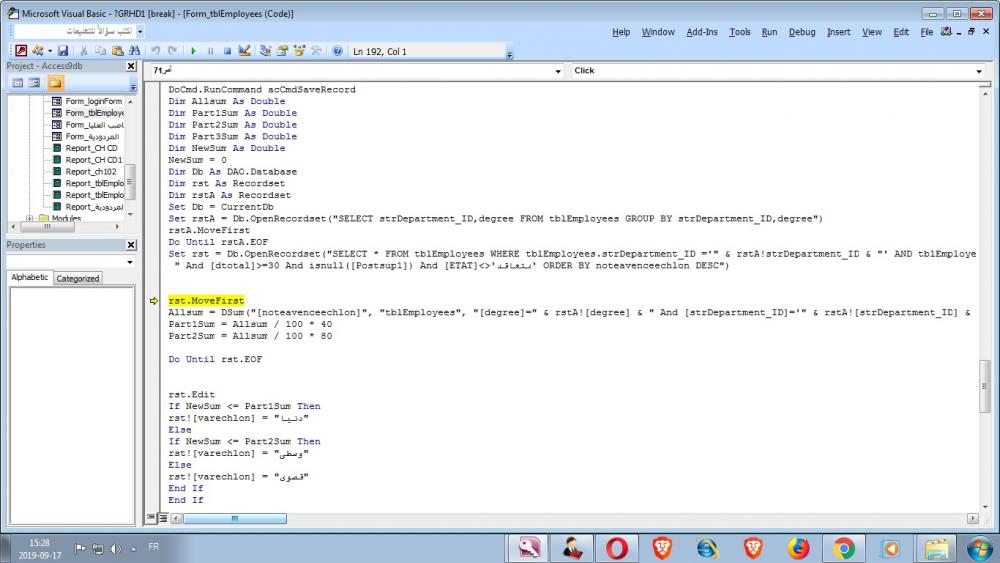Toggle Folders view in Project pane
This screenshot has width=1000, height=563.
[55, 83]
